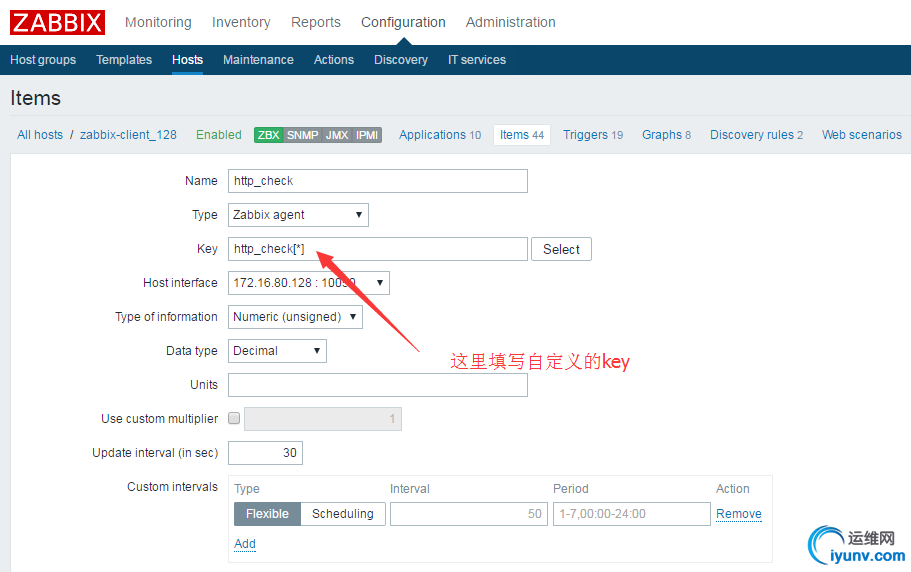Focus the custom Interval field showing 50
The height and width of the screenshot is (572, 911).
point(469,514)
